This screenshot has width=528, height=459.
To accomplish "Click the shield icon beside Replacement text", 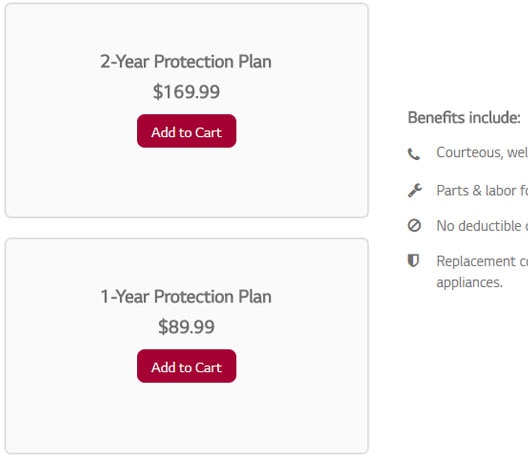I will coord(413,260).
